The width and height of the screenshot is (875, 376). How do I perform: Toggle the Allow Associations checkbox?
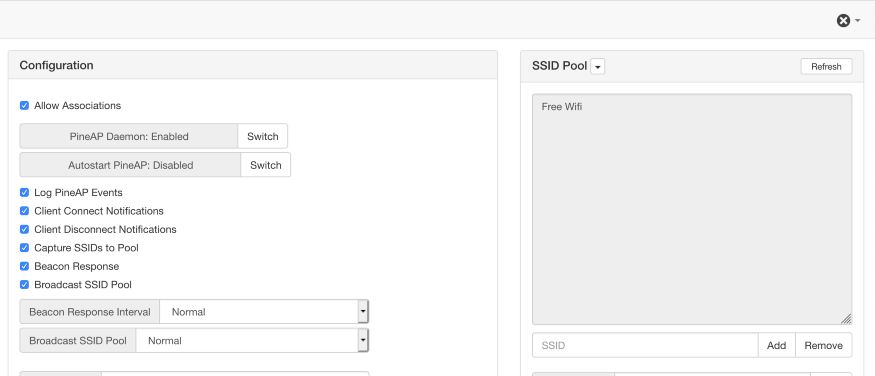(x=25, y=105)
